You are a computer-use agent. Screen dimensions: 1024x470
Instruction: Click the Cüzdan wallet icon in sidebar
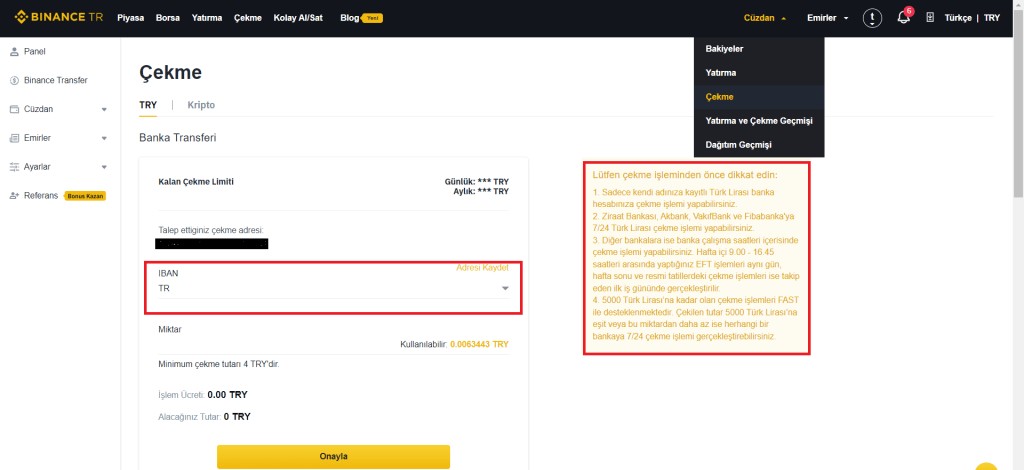(14, 109)
